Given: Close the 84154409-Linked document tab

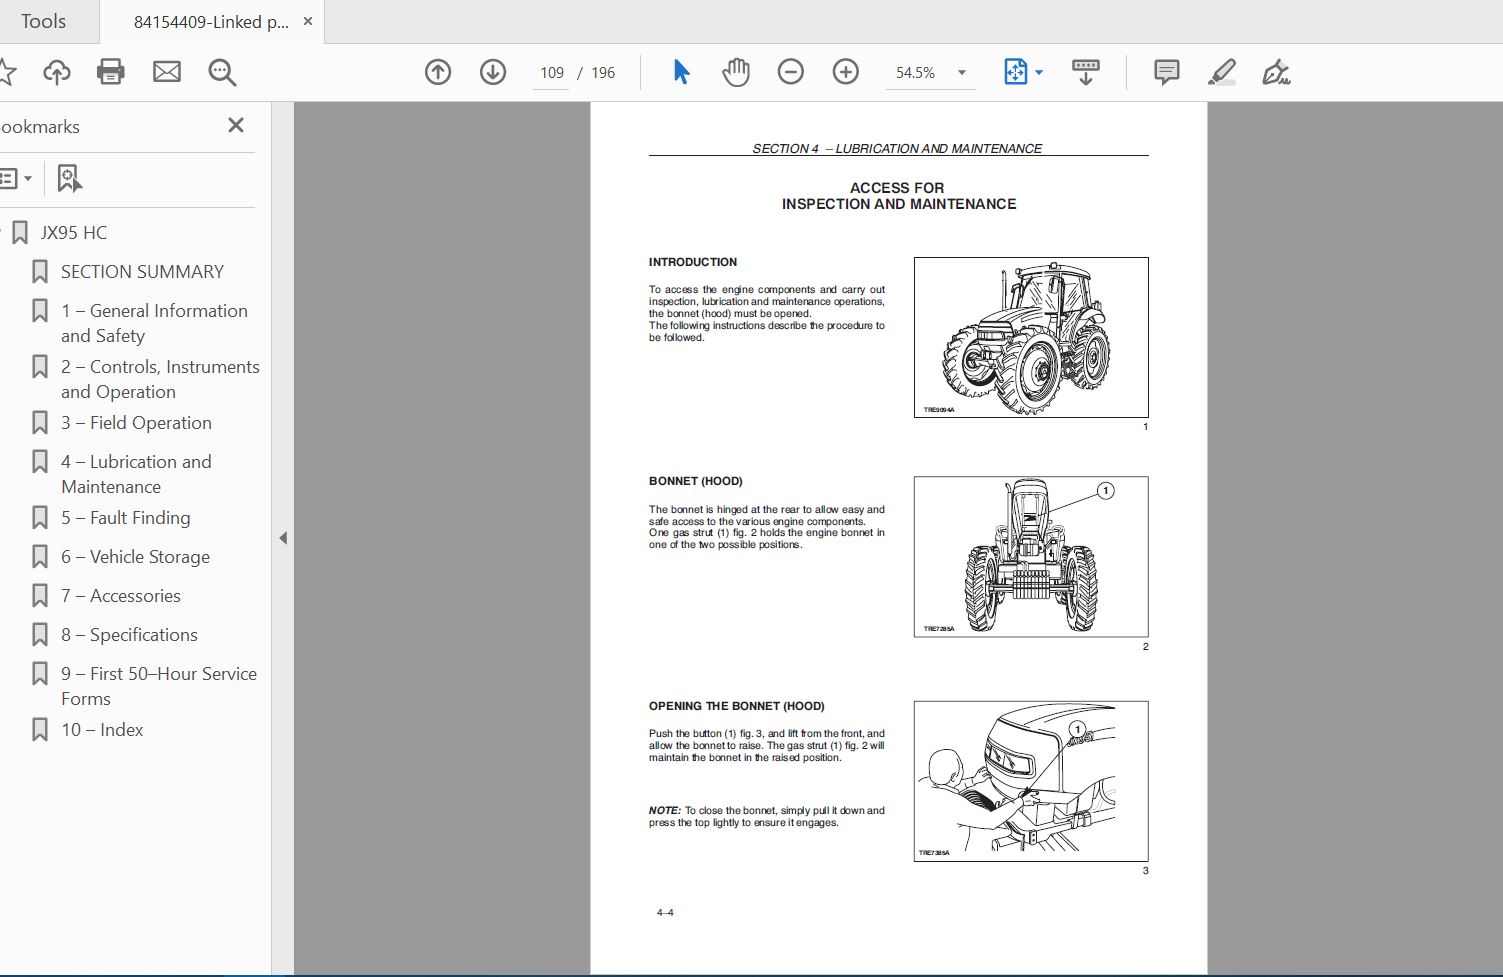Looking at the screenshot, I should pos(307,21).
